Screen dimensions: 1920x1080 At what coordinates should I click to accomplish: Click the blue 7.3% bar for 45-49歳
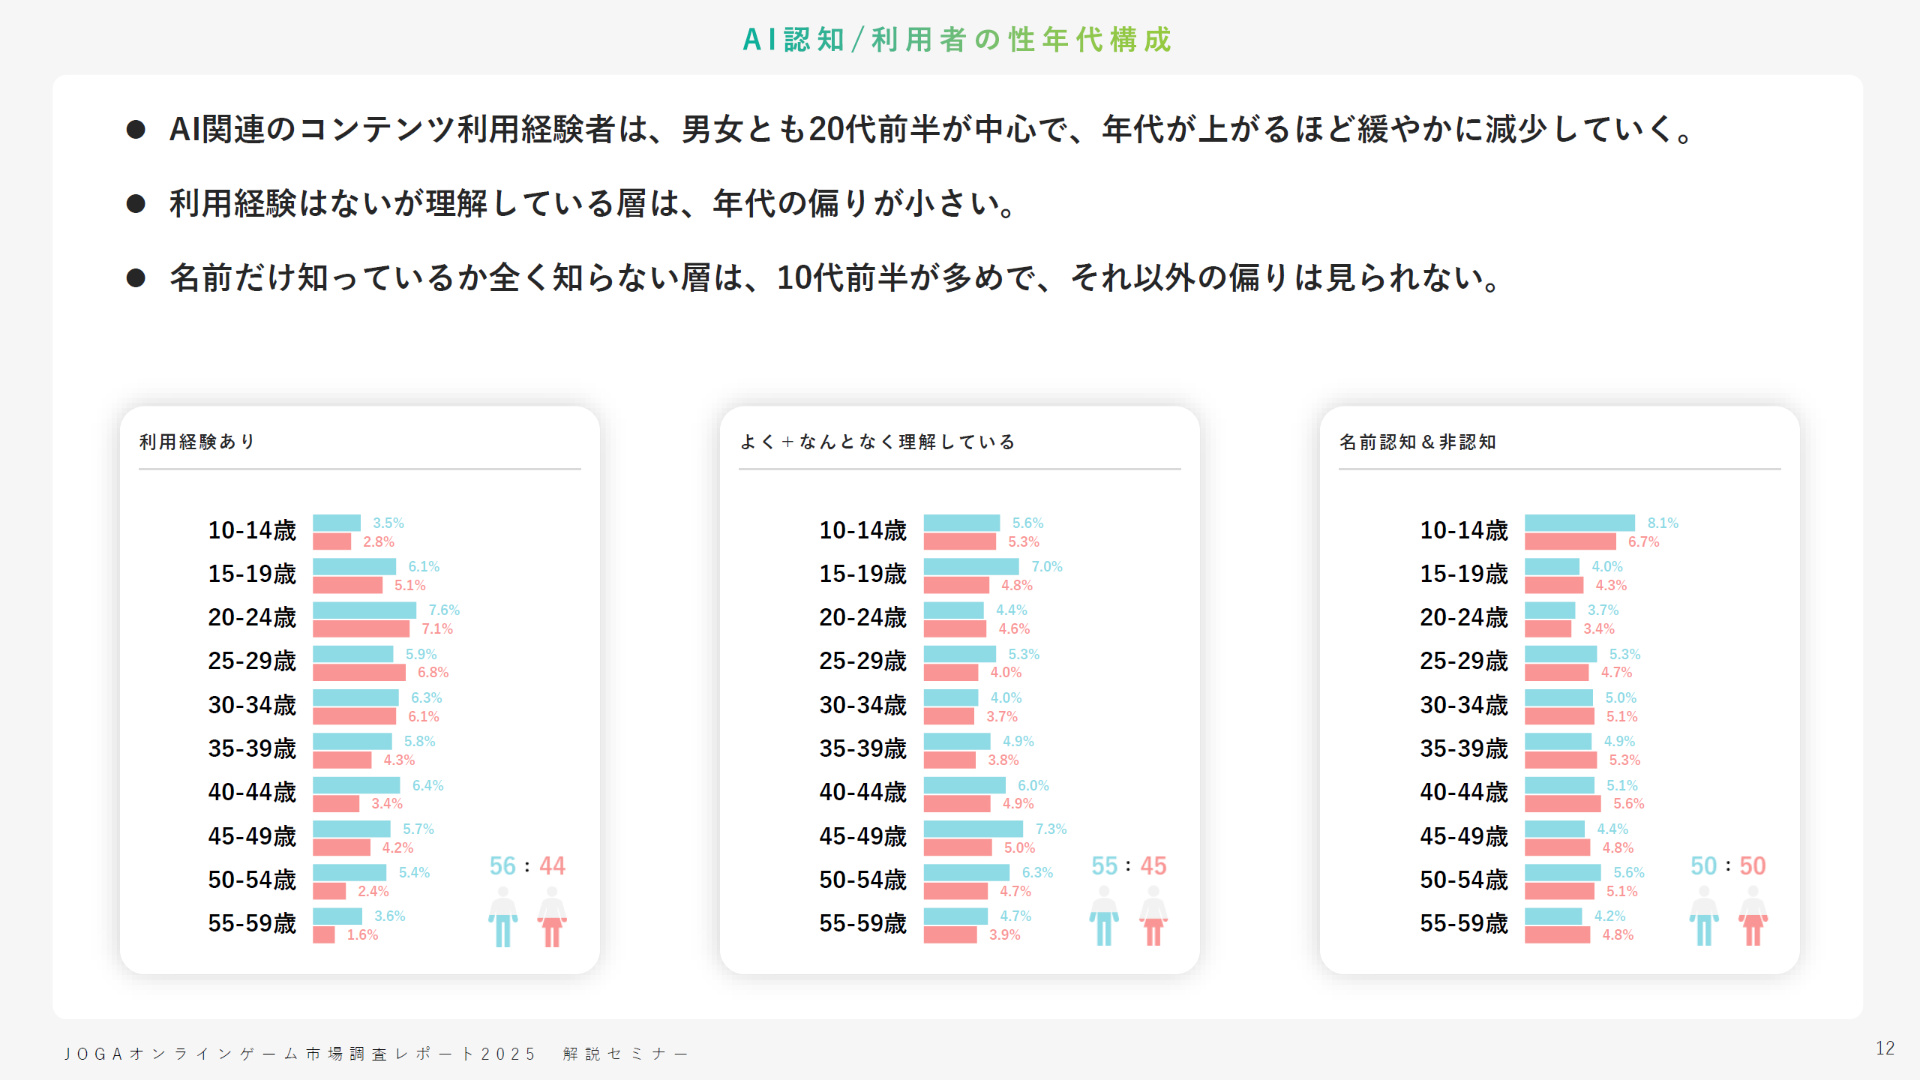(x=973, y=829)
